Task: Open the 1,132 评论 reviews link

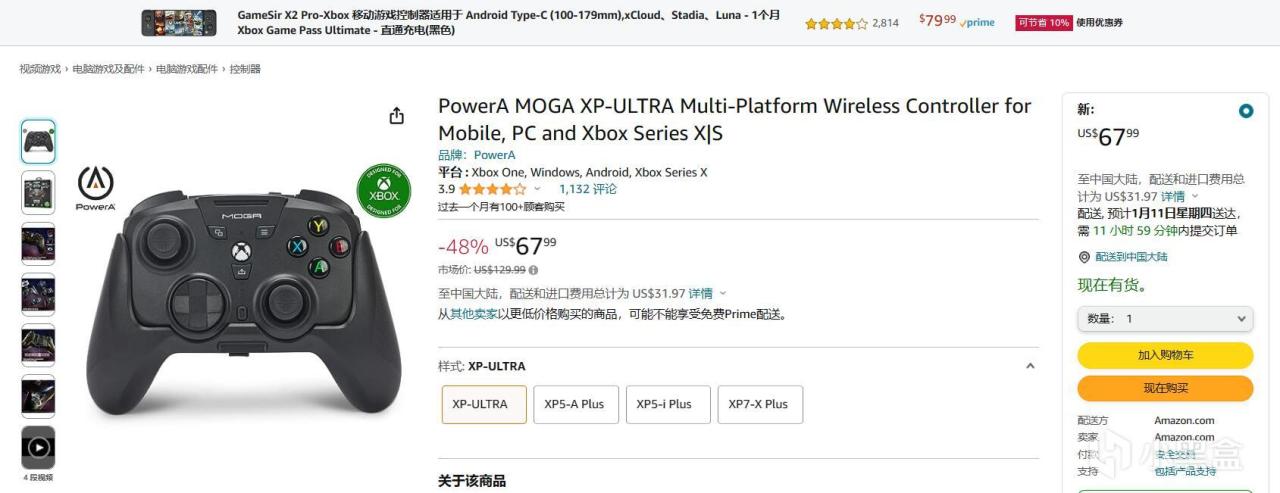Action: (587, 189)
